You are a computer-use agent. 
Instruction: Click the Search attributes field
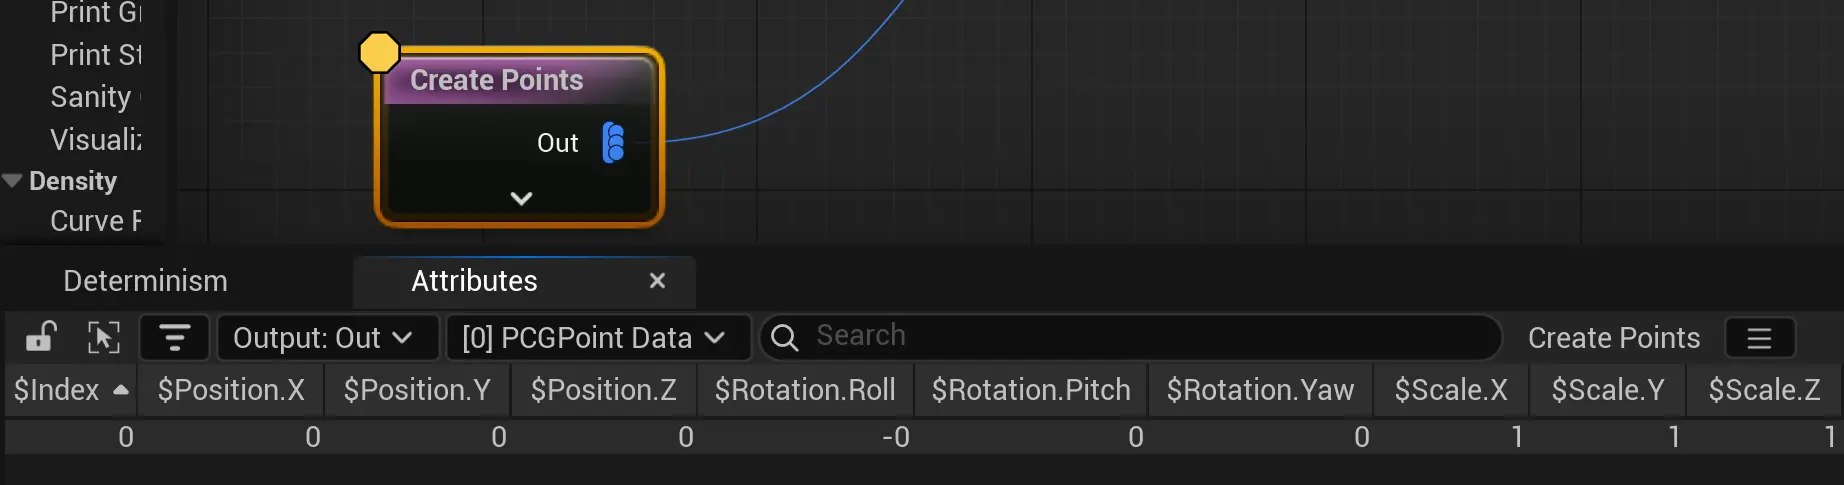[x=1140, y=336]
